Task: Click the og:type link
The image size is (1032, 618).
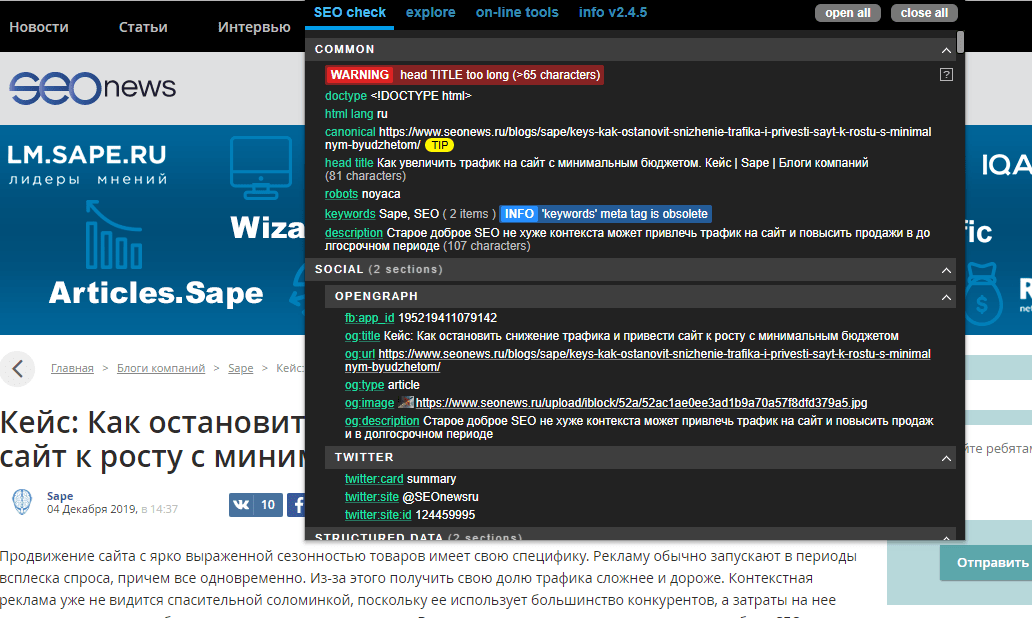Action: [x=365, y=385]
